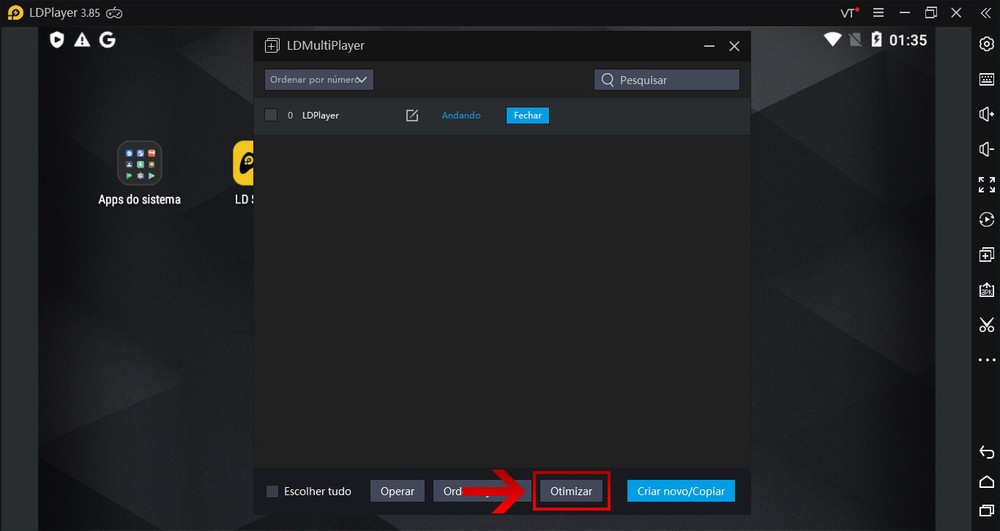
Task: Open the LDPlayer hamburger menu
Action: pyautogui.click(x=878, y=13)
